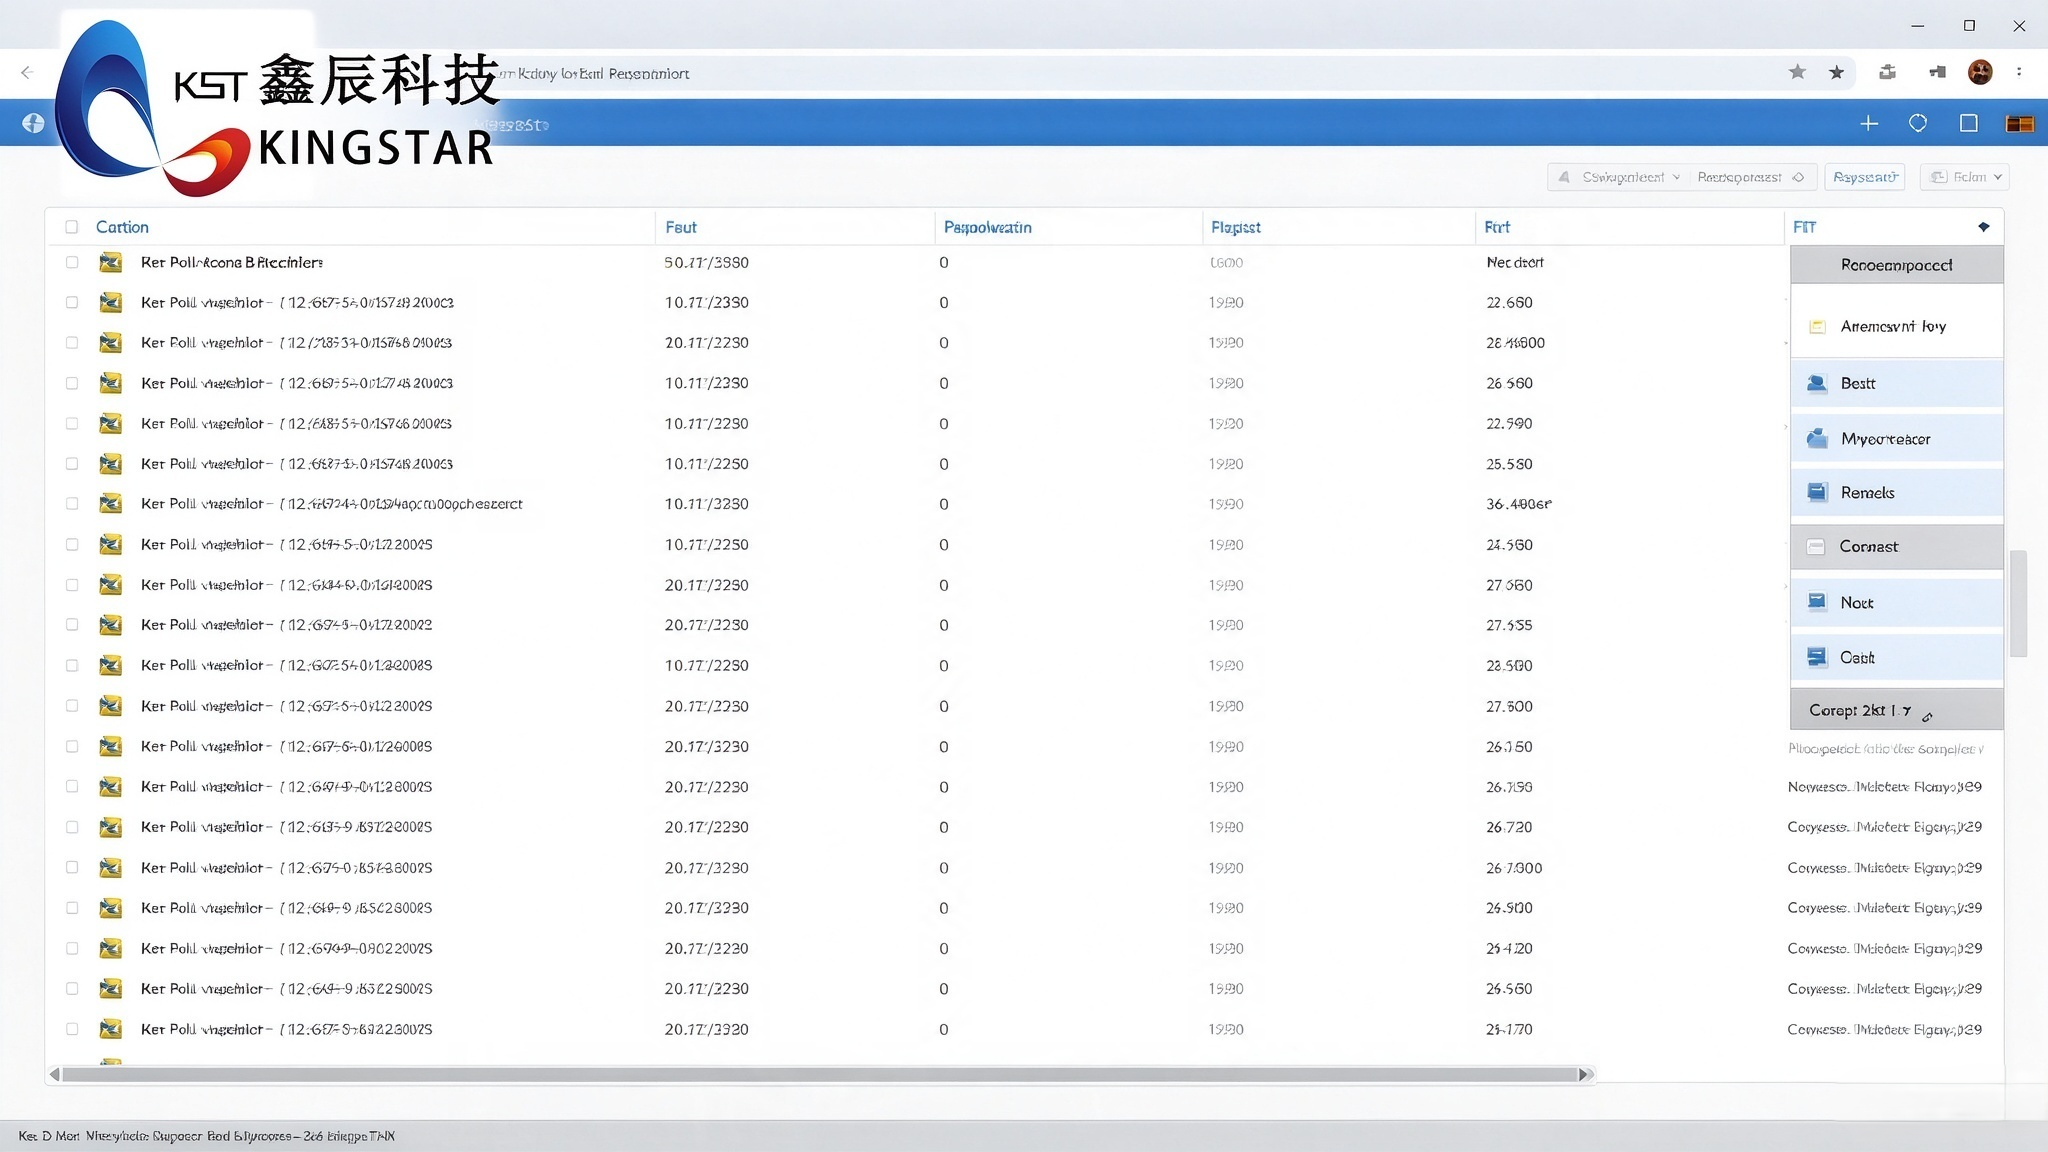Click the user profile avatar

(1980, 72)
